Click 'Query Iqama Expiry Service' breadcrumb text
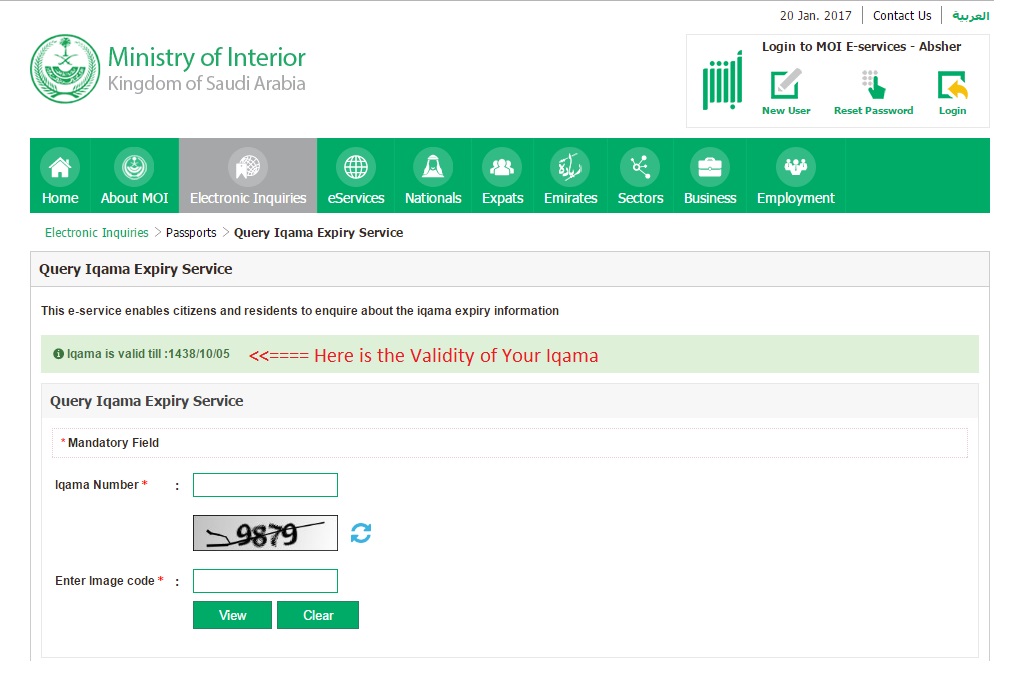1018x696 pixels. (x=318, y=232)
